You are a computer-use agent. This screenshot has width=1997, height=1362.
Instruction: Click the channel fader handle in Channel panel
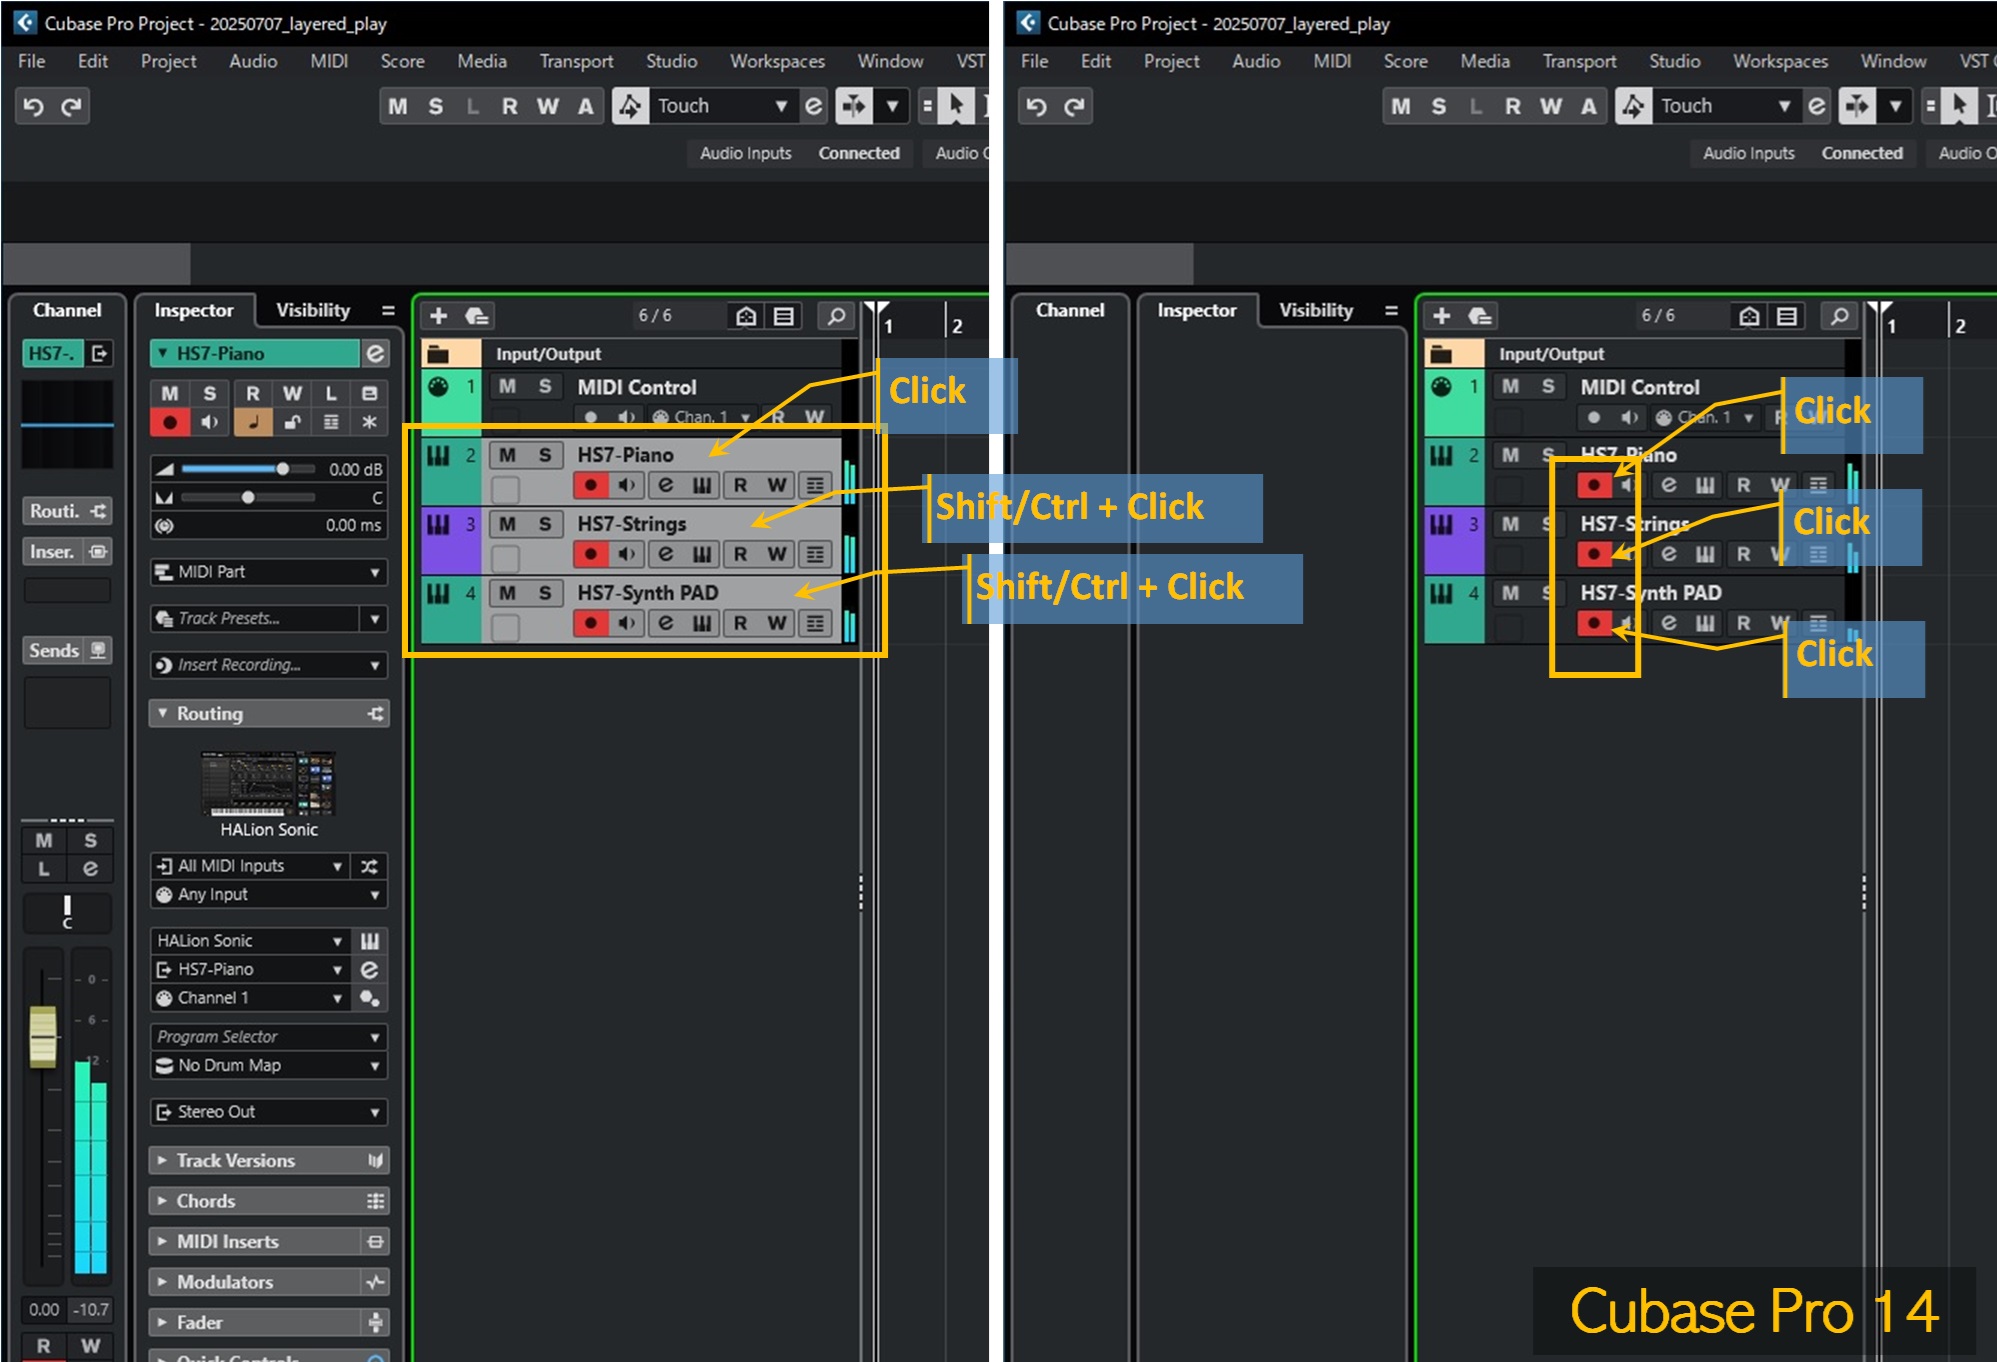coord(43,1037)
